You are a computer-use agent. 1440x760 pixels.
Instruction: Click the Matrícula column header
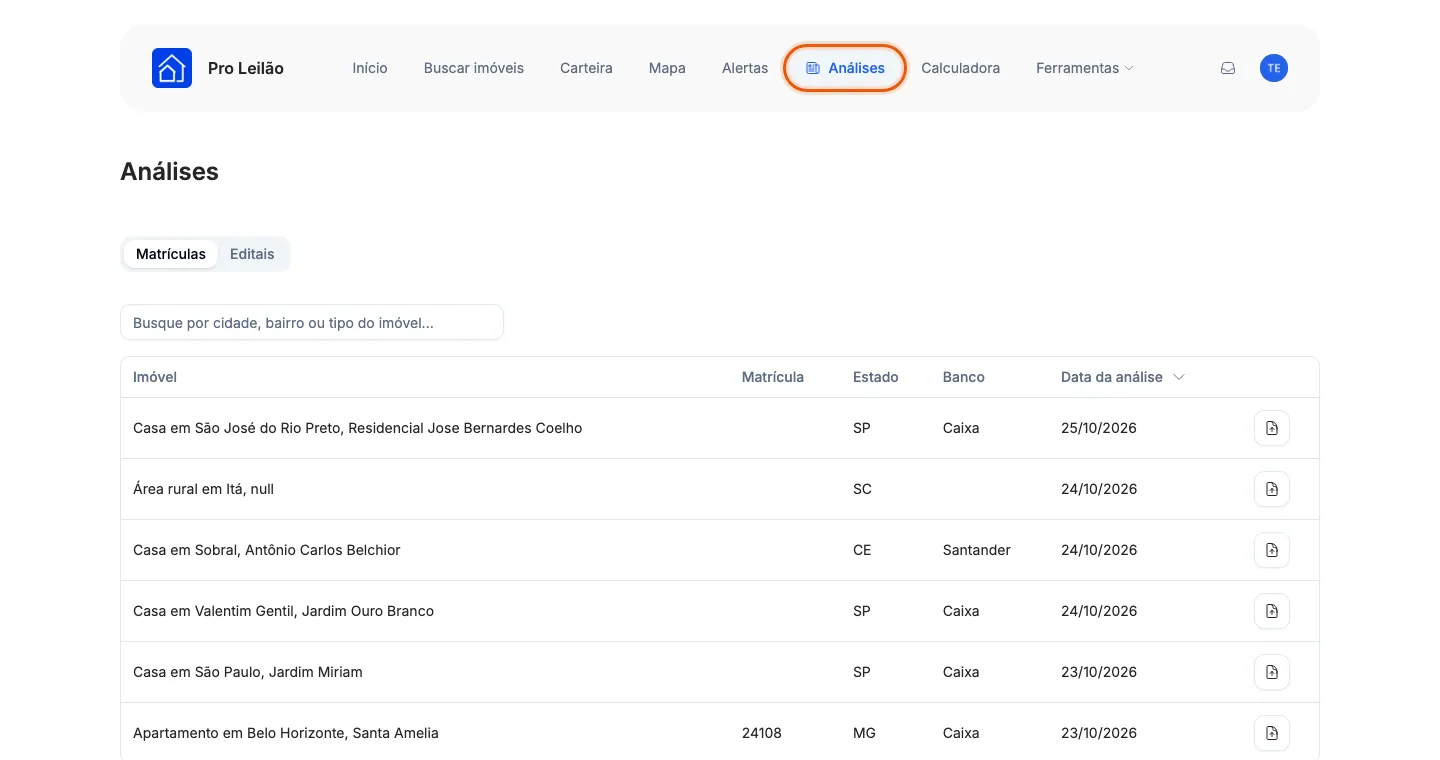773,377
